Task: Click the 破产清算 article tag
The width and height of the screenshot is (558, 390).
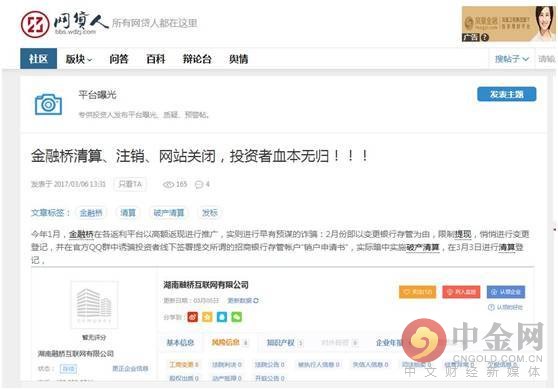Action: tap(169, 213)
